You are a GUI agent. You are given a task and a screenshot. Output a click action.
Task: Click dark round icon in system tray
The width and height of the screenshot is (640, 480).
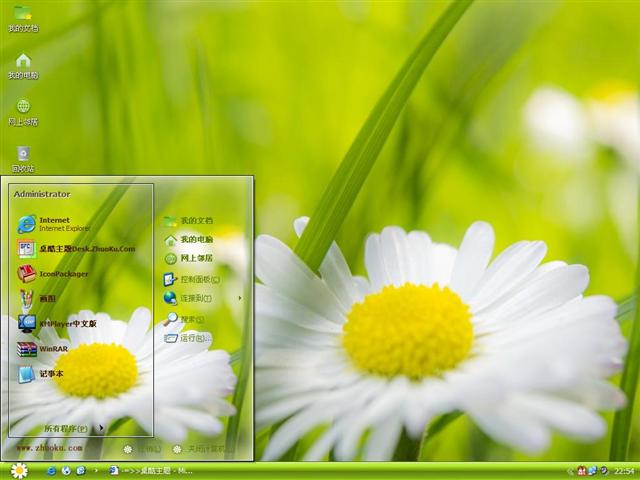(604, 471)
